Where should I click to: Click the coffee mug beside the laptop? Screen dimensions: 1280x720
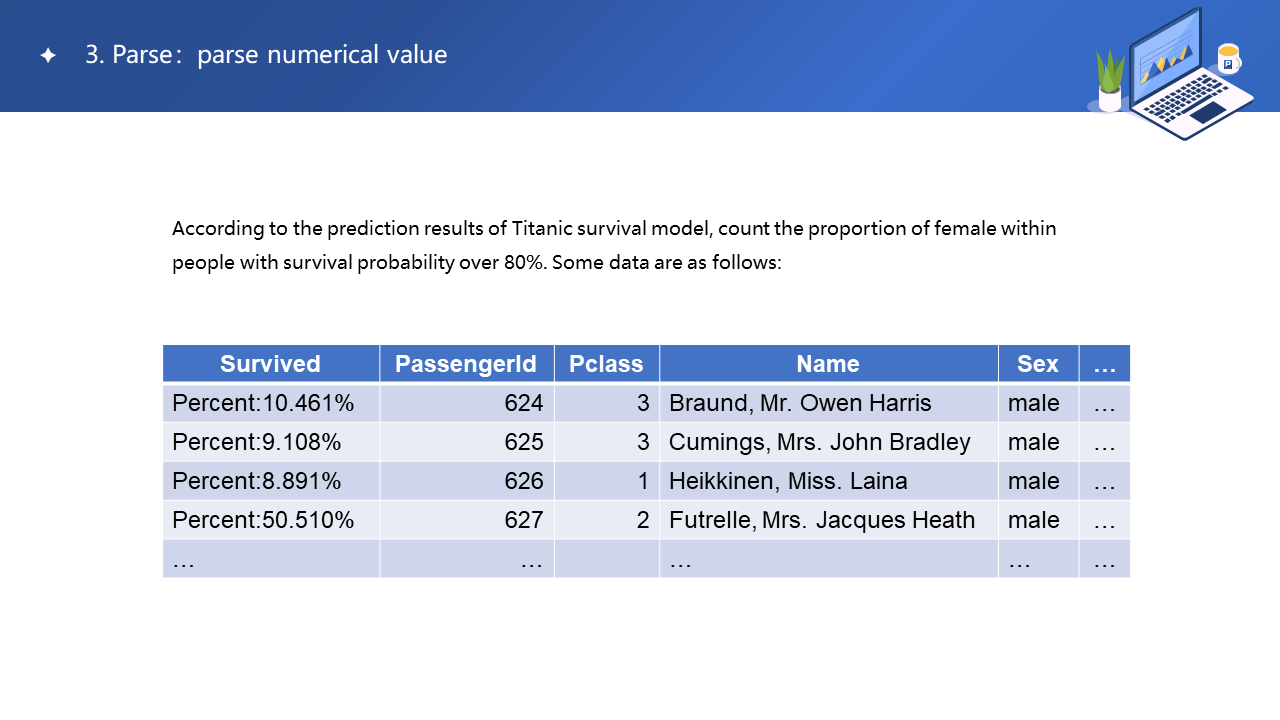(1228, 59)
